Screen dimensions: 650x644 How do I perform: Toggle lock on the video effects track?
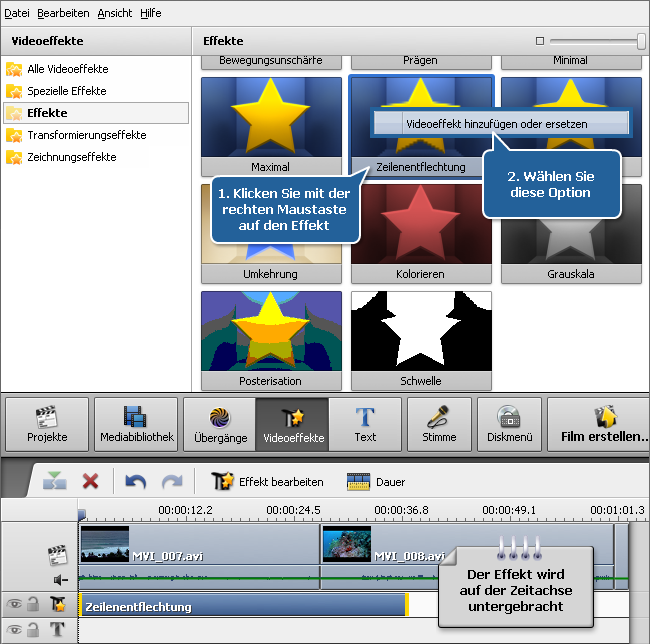[x=34, y=605]
